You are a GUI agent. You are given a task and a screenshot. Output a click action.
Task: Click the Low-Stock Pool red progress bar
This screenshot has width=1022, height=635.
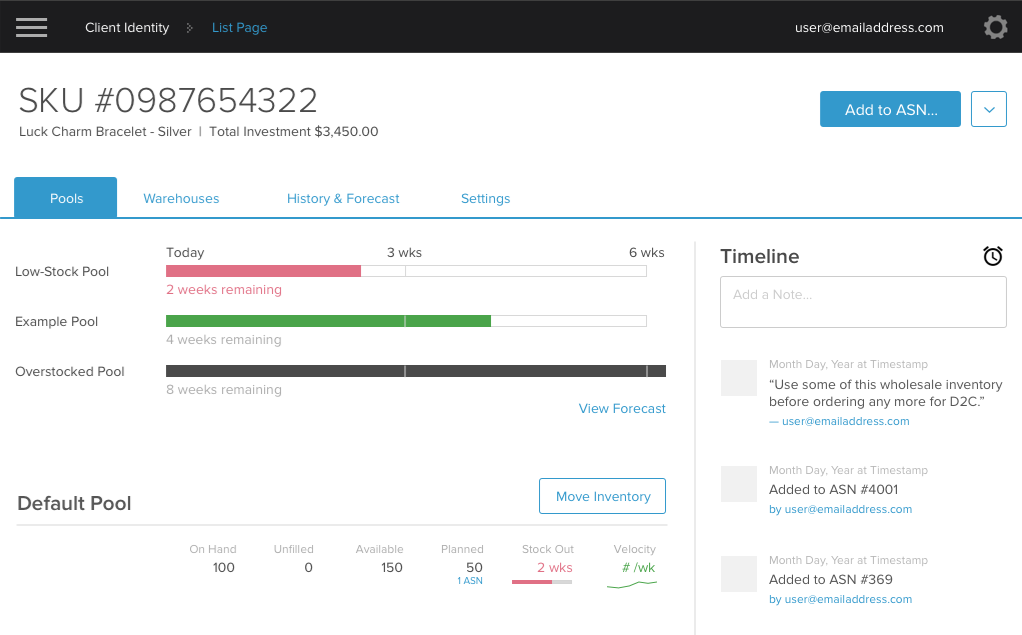(263, 271)
